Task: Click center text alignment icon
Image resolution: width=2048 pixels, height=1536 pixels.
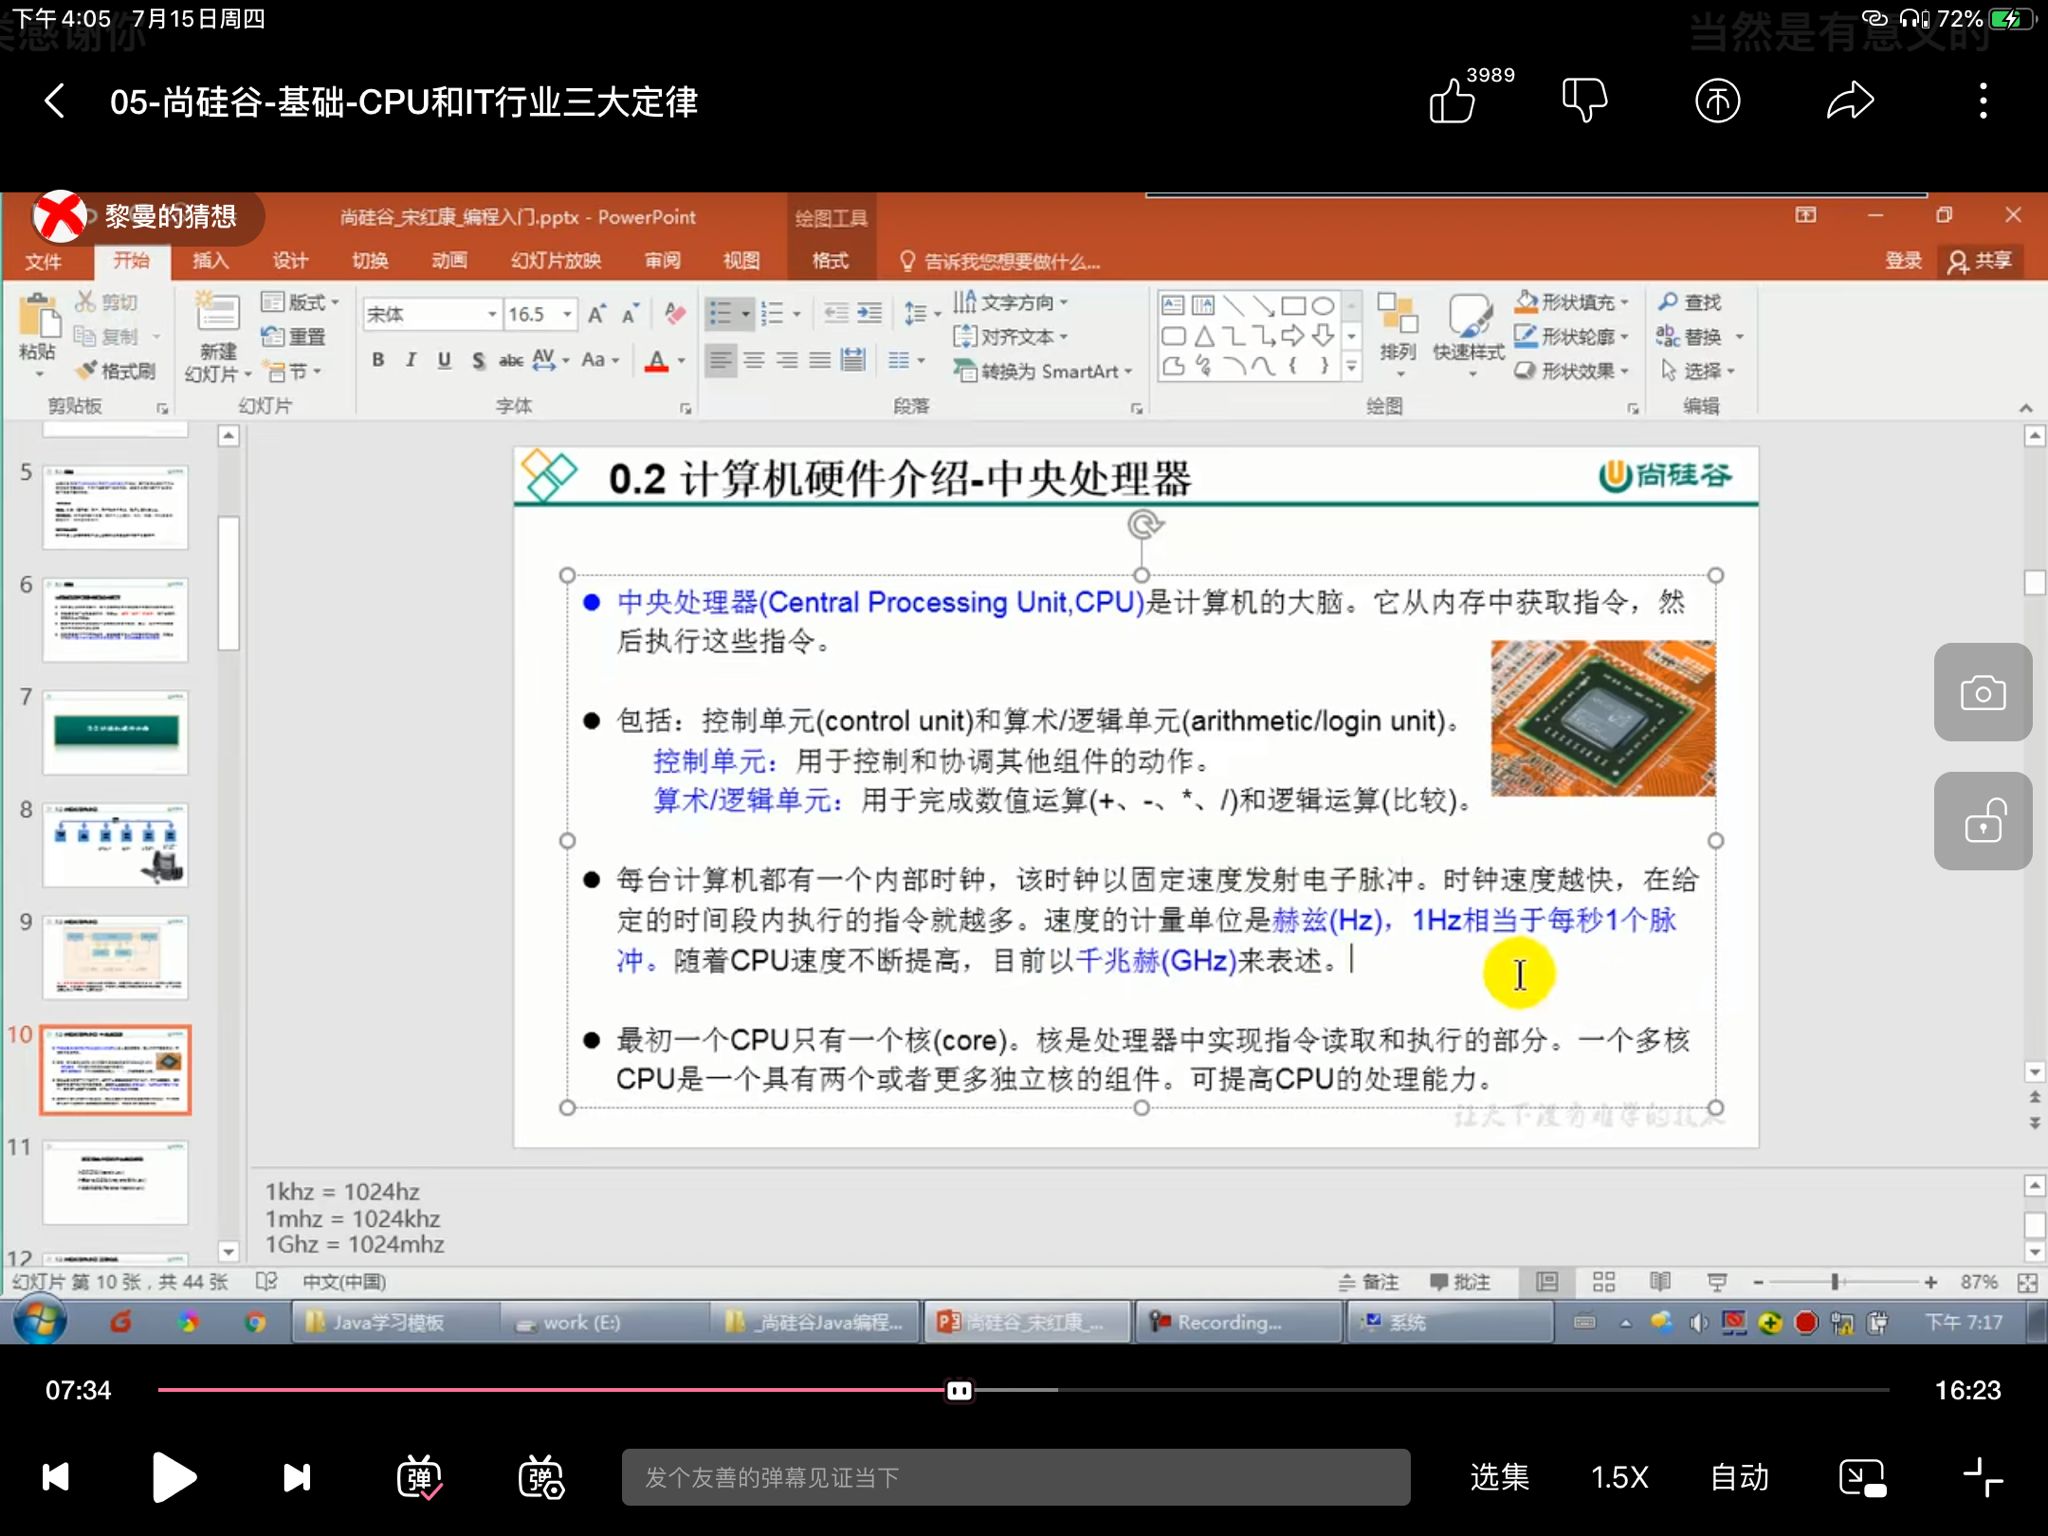Action: (x=754, y=360)
